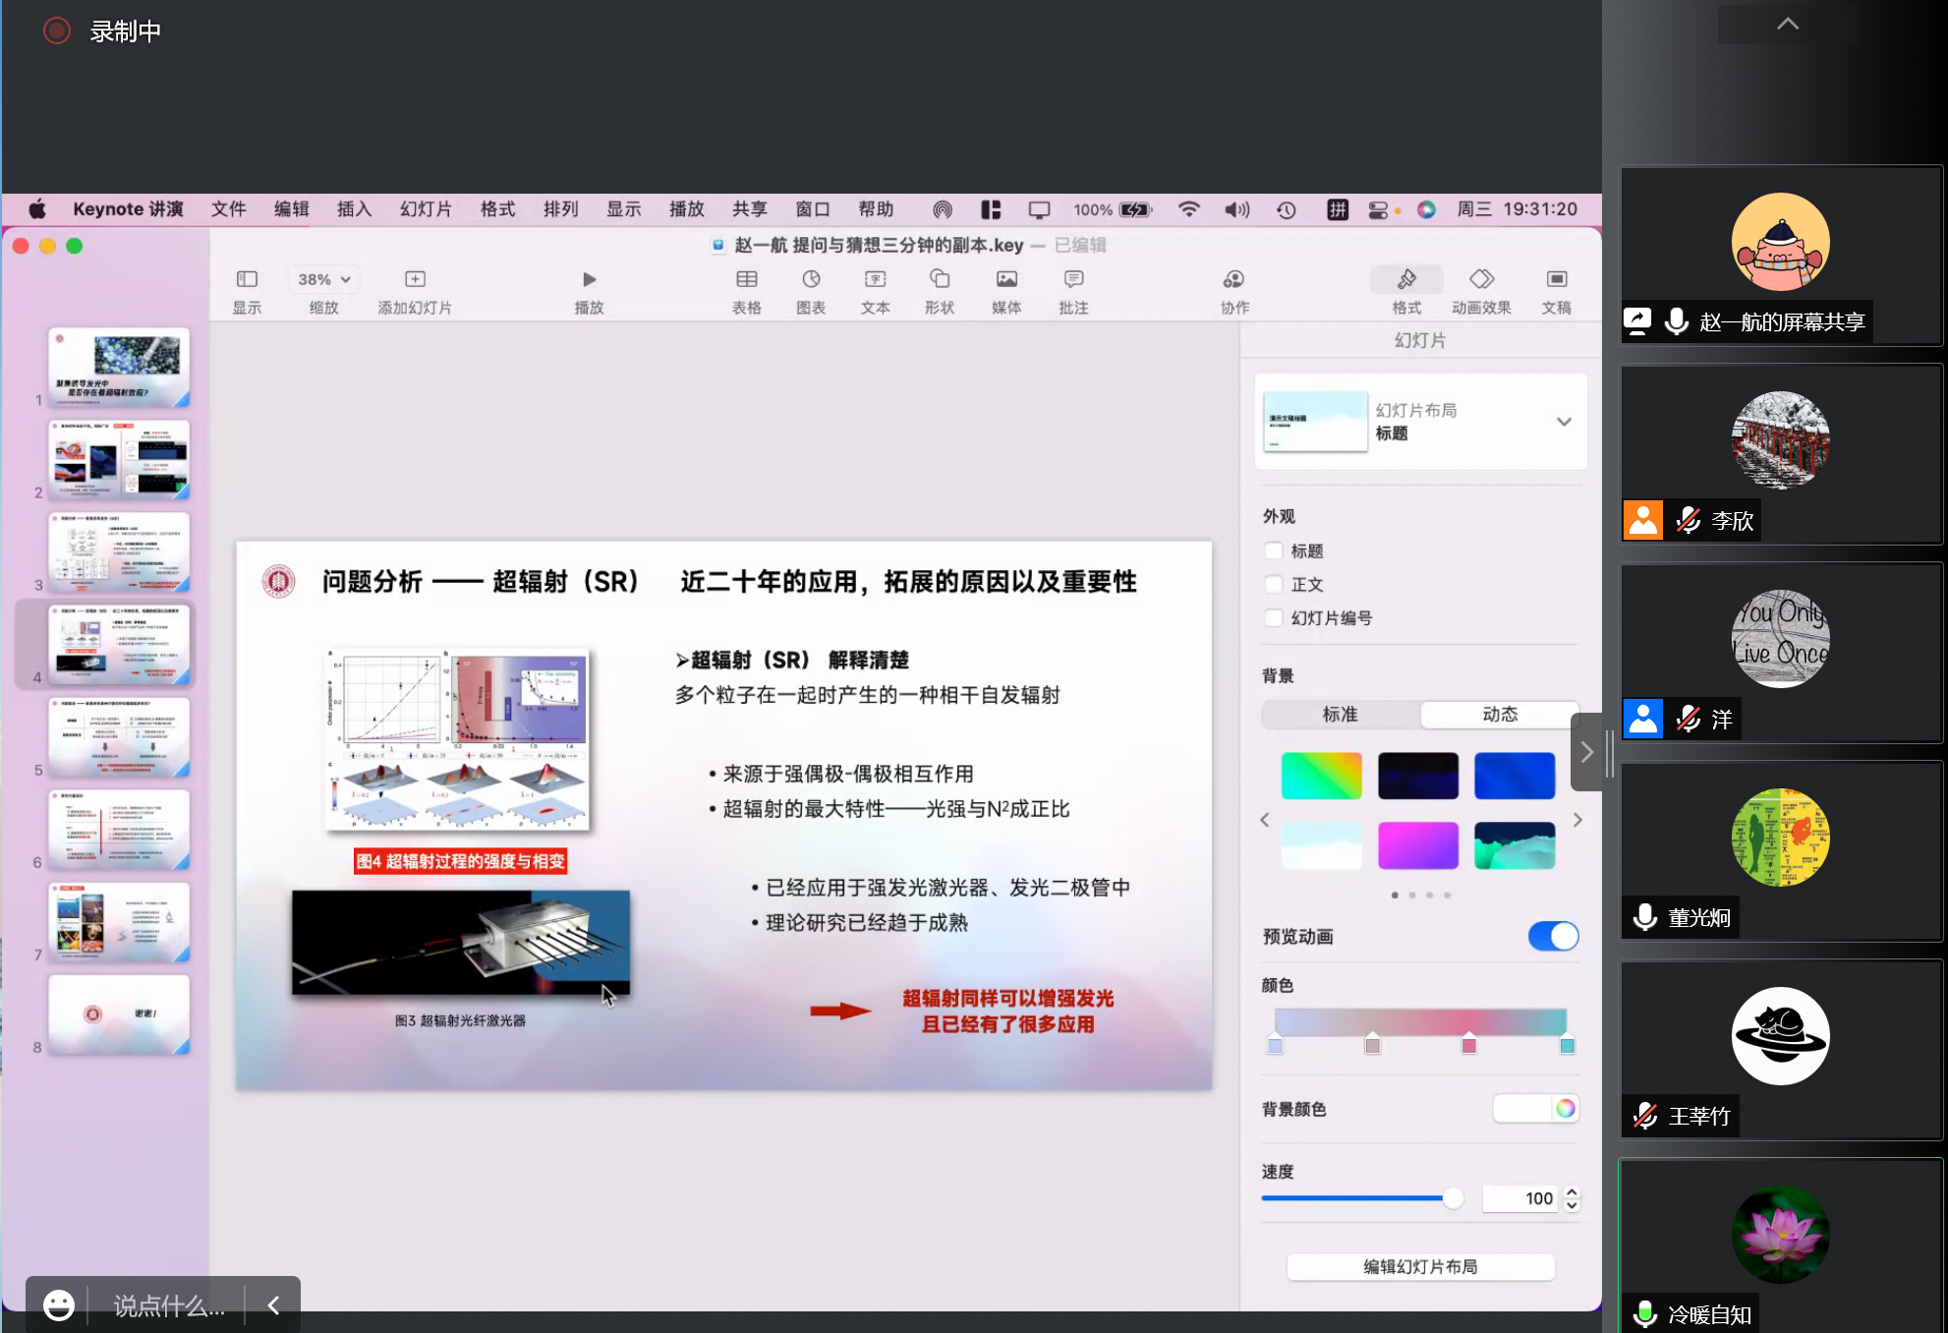The image size is (1948, 1333).
Task: Turn off Preview Animation switch
Action: 1552,936
